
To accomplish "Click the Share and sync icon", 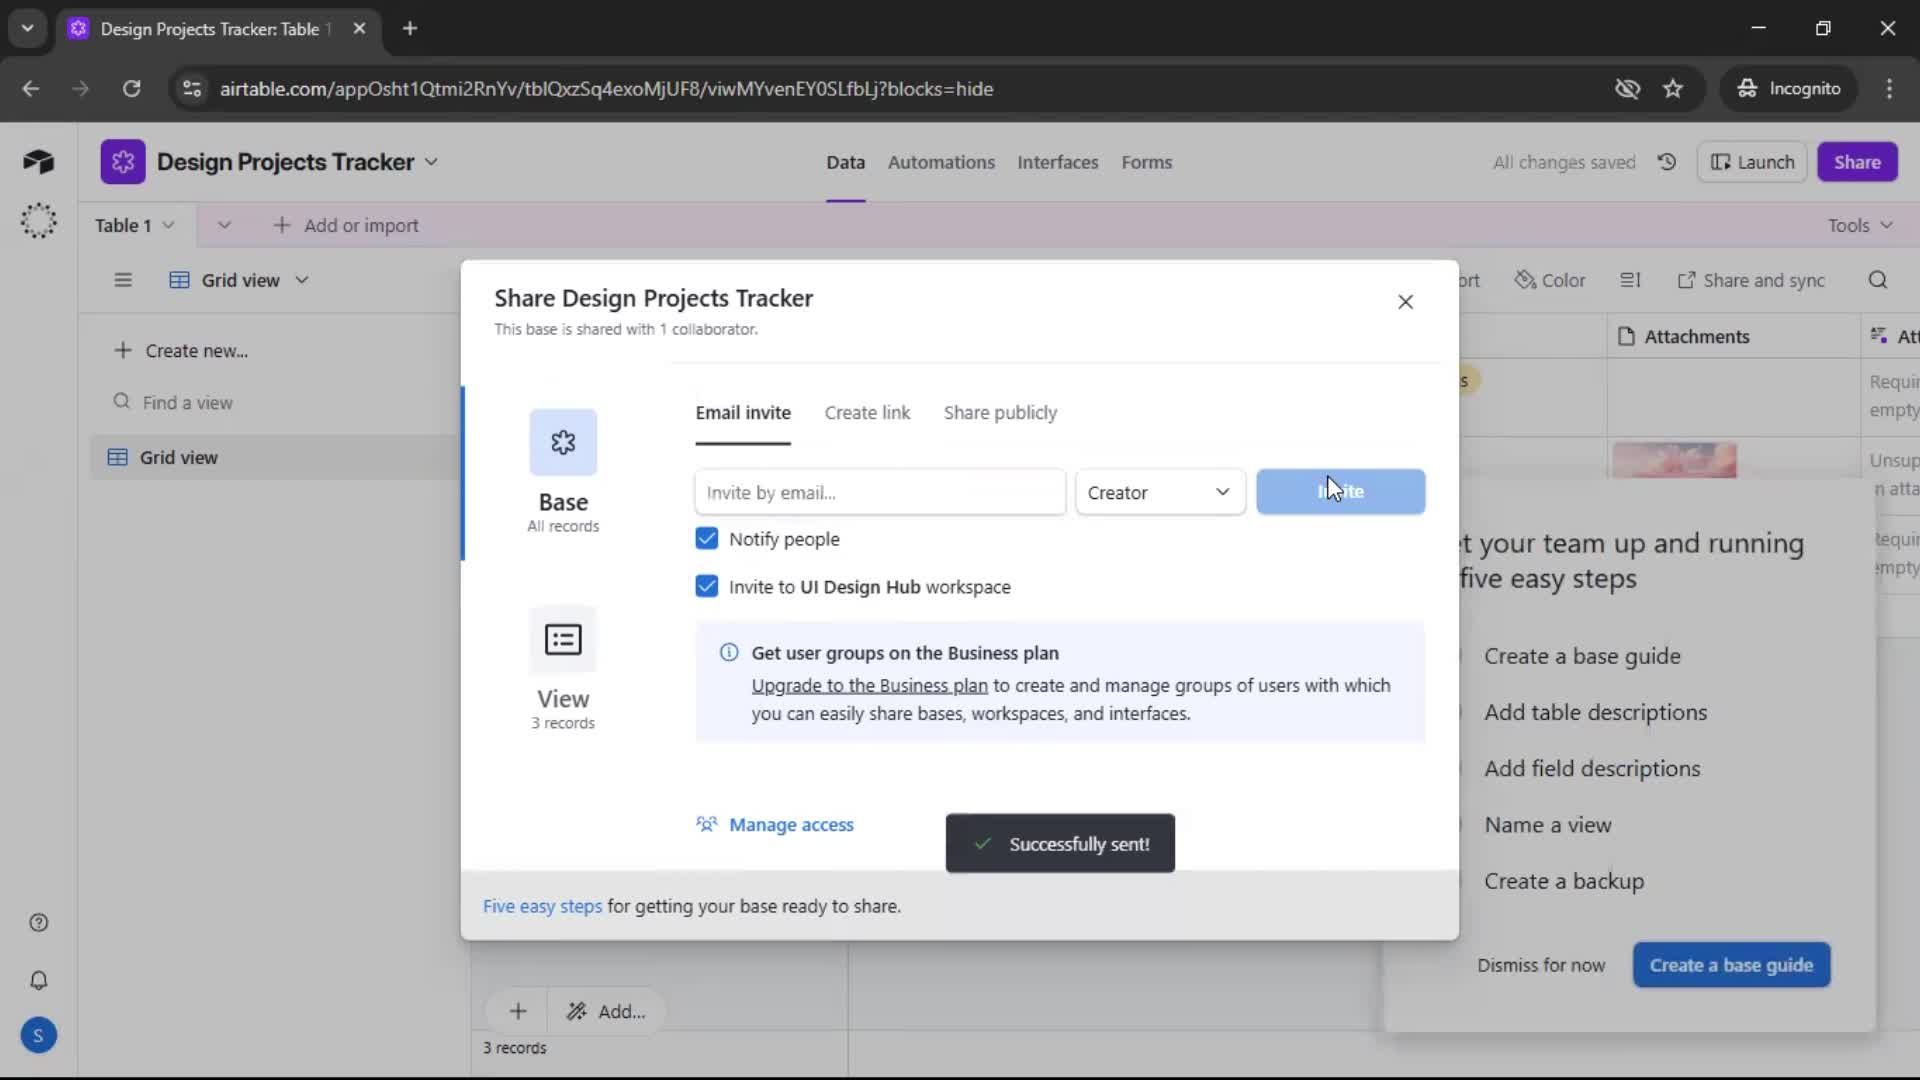I will click(1753, 280).
